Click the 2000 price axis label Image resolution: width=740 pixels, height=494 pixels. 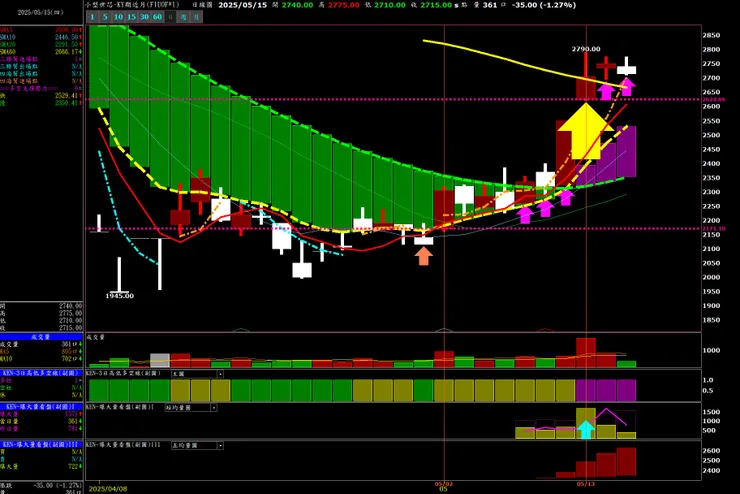712,277
